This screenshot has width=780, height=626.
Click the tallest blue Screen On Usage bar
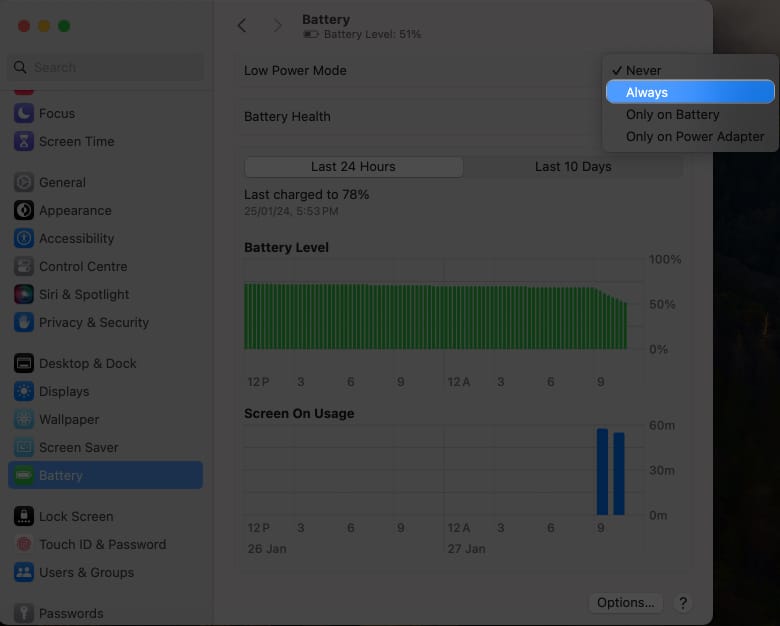pos(602,472)
